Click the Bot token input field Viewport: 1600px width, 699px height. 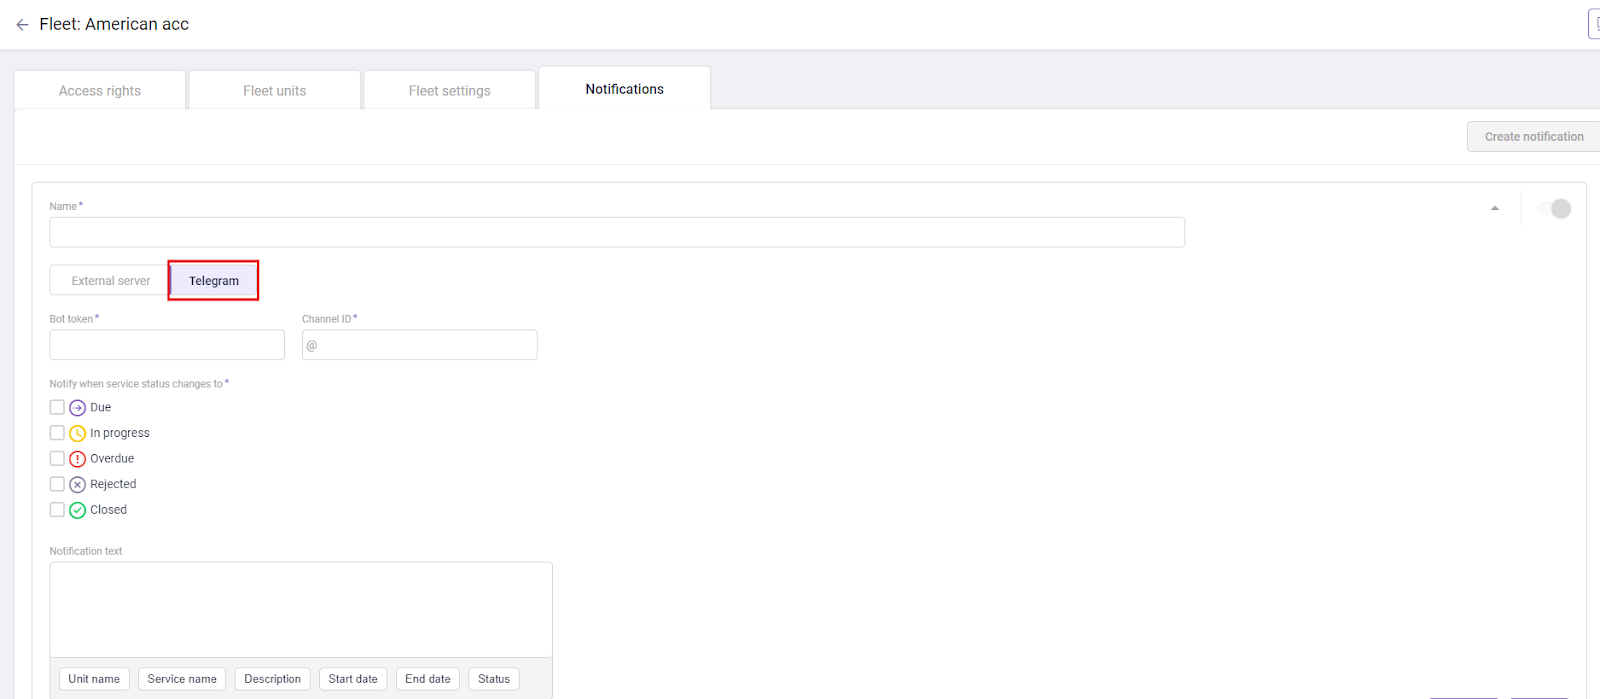click(x=167, y=345)
